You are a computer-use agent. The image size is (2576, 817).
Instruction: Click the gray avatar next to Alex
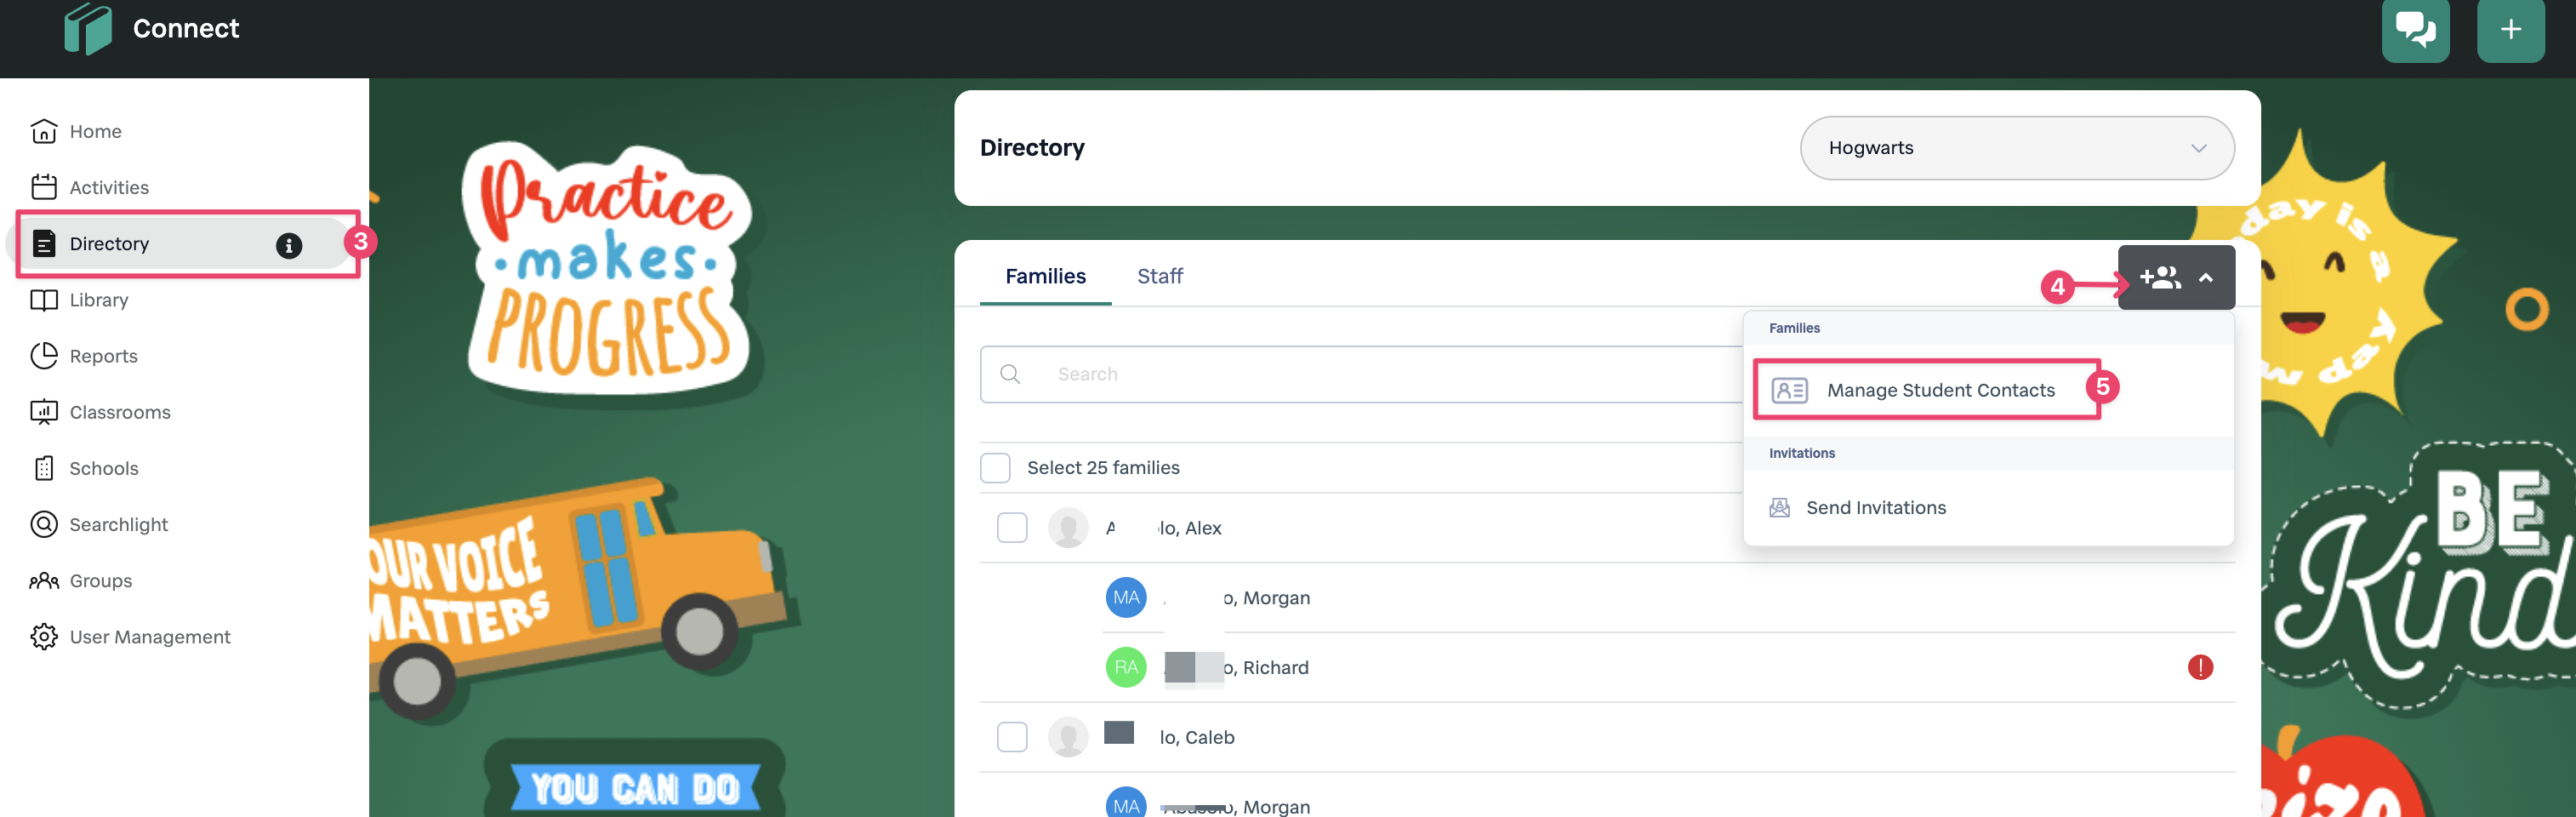[1068, 527]
